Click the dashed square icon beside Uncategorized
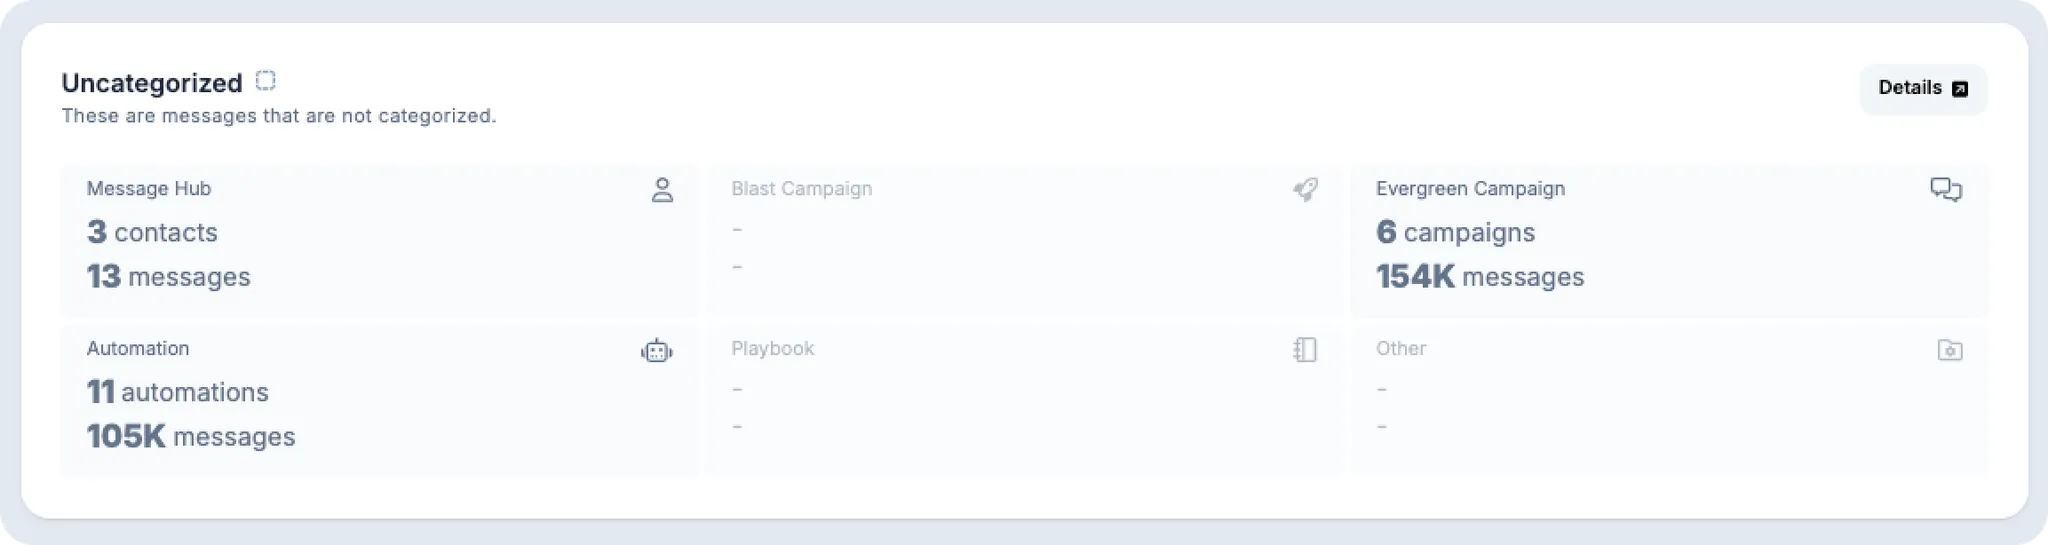 [265, 81]
